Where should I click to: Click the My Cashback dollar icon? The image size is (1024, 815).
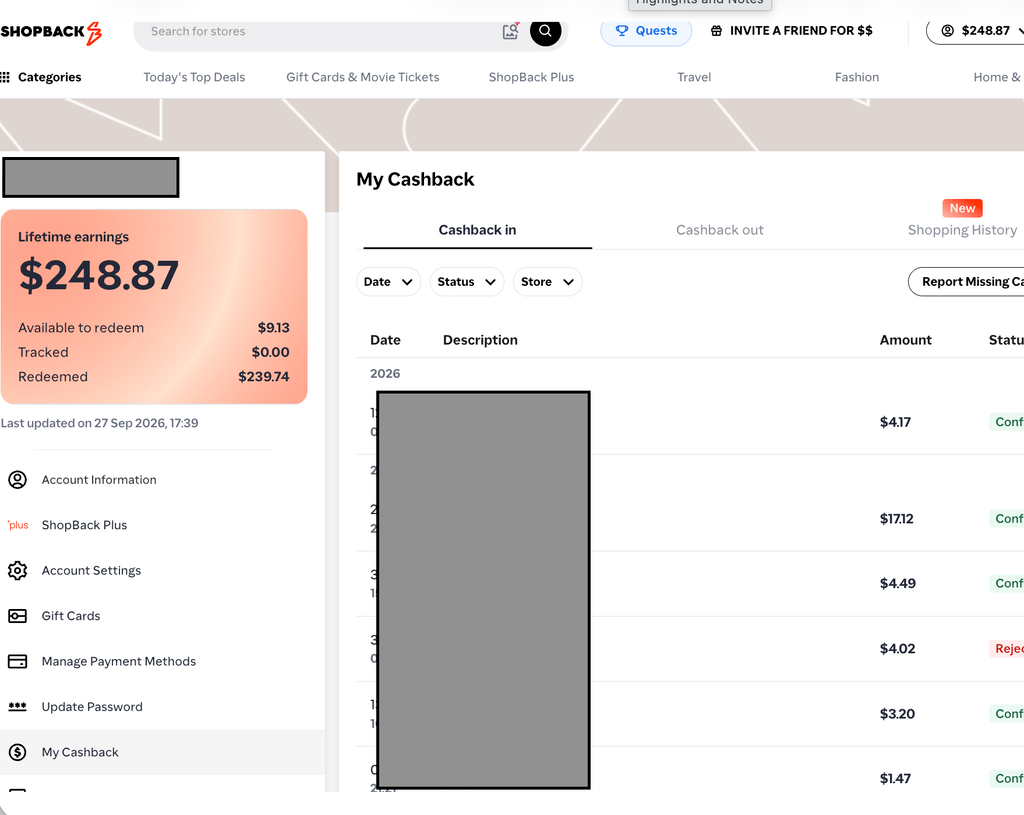pos(18,752)
